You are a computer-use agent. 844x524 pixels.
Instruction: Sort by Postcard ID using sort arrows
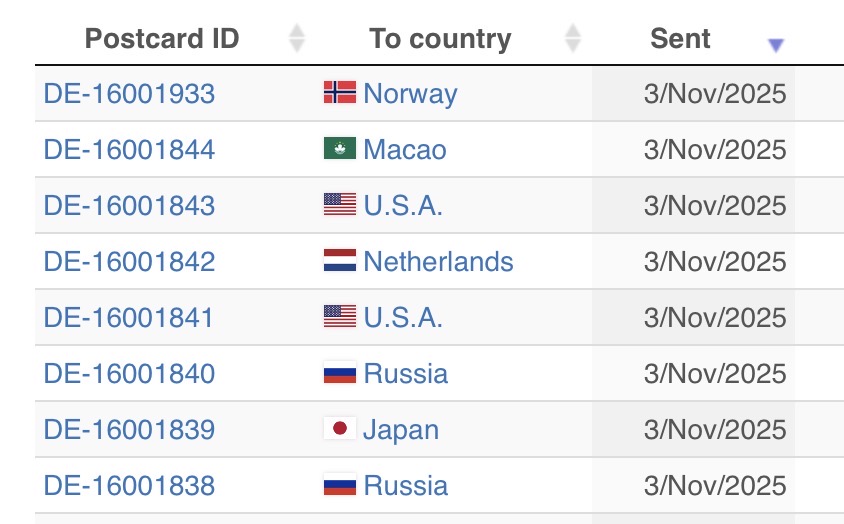[x=296, y=39]
